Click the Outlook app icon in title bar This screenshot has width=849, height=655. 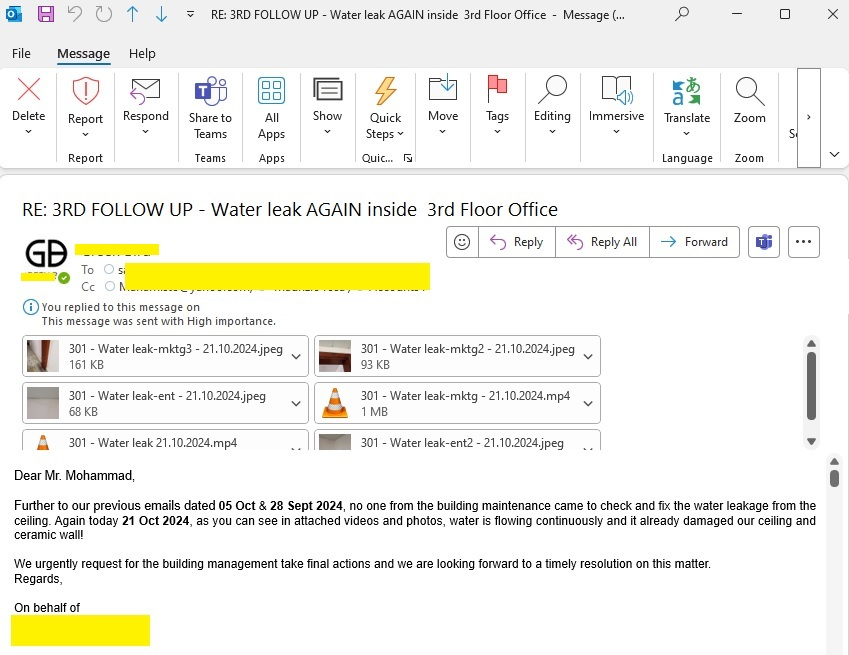(x=14, y=14)
